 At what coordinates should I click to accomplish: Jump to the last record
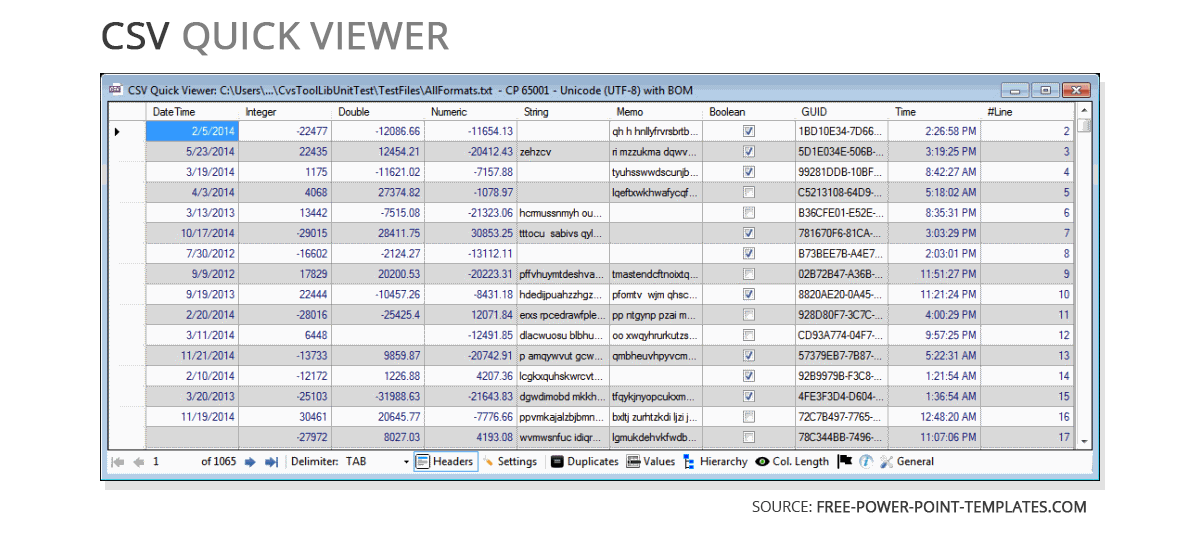click(x=270, y=462)
